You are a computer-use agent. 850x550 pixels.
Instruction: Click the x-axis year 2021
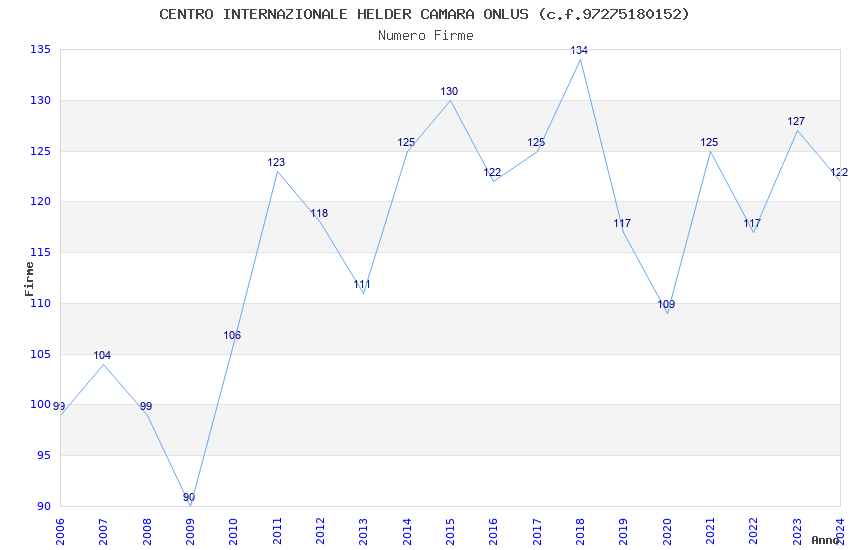click(710, 532)
